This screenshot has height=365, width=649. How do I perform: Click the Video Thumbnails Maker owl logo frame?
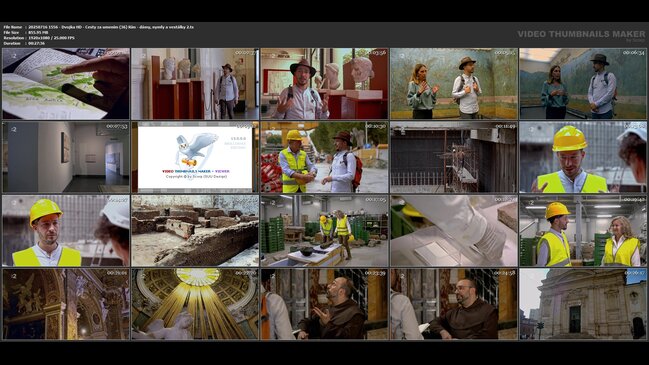coord(195,157)
